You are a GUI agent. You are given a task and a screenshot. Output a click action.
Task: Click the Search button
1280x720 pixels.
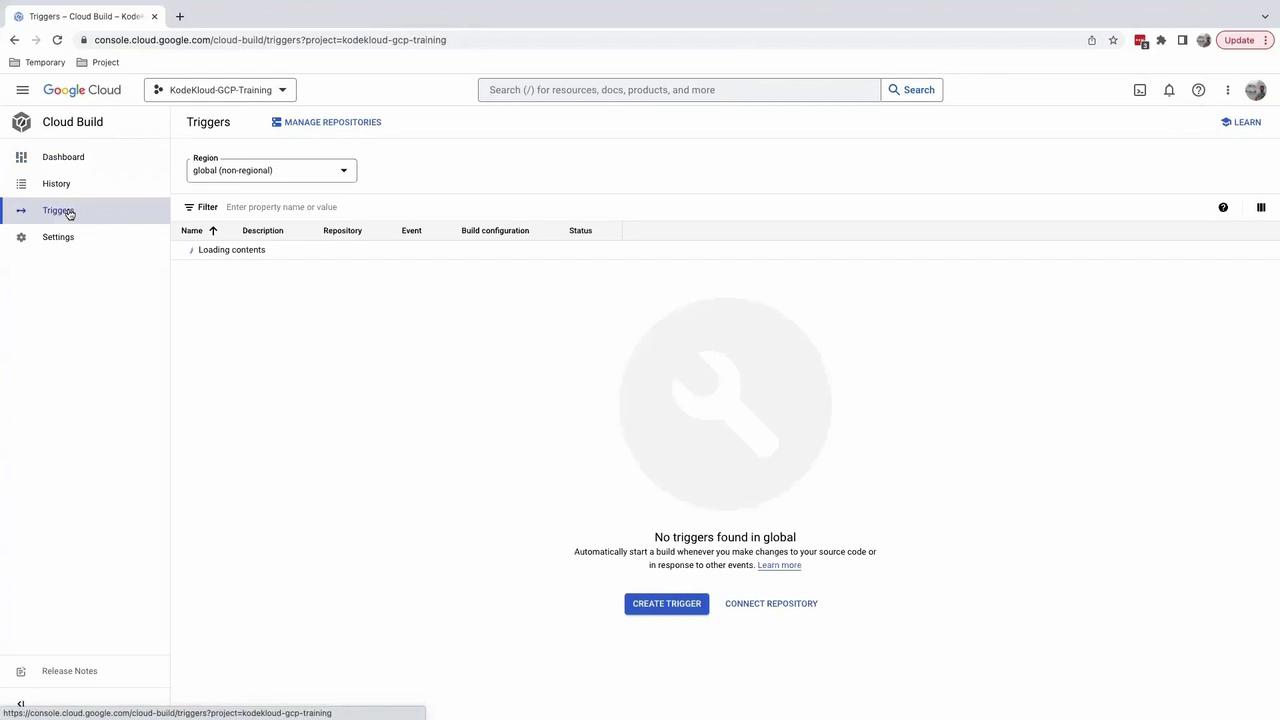[912, 90]
